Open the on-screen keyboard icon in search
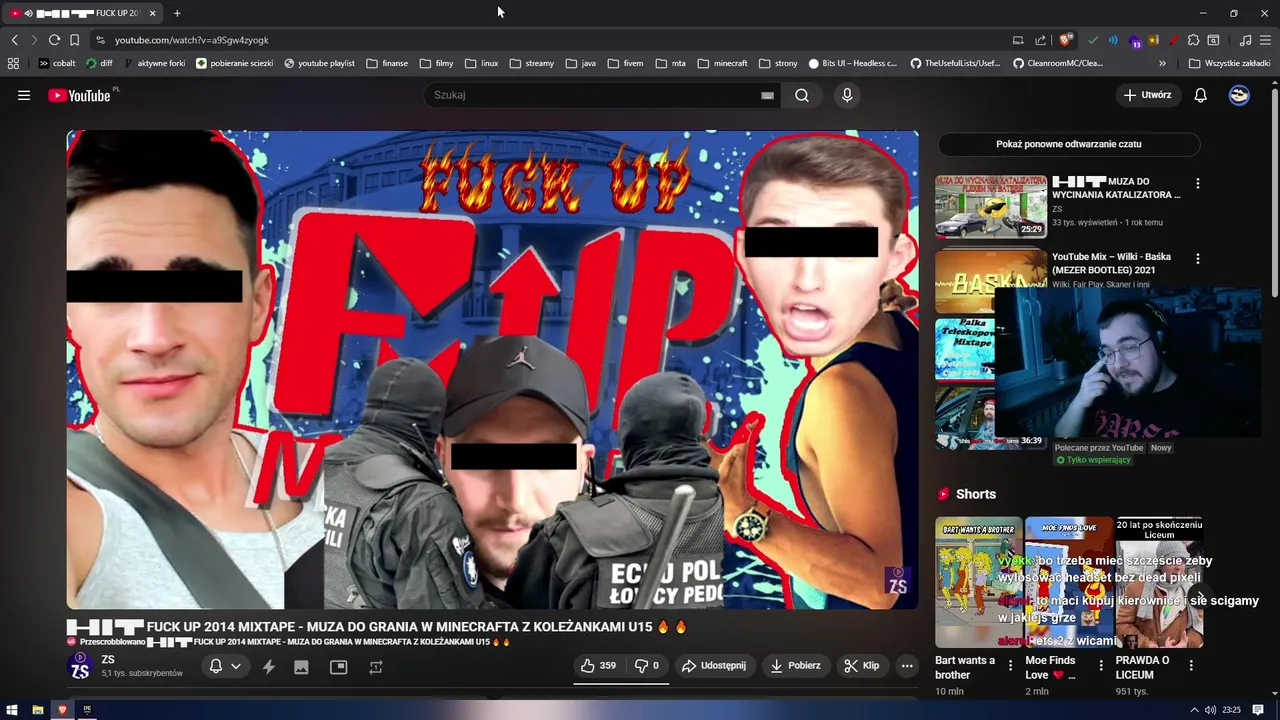This screenshot has width=1280, height=720. [767, 95]
